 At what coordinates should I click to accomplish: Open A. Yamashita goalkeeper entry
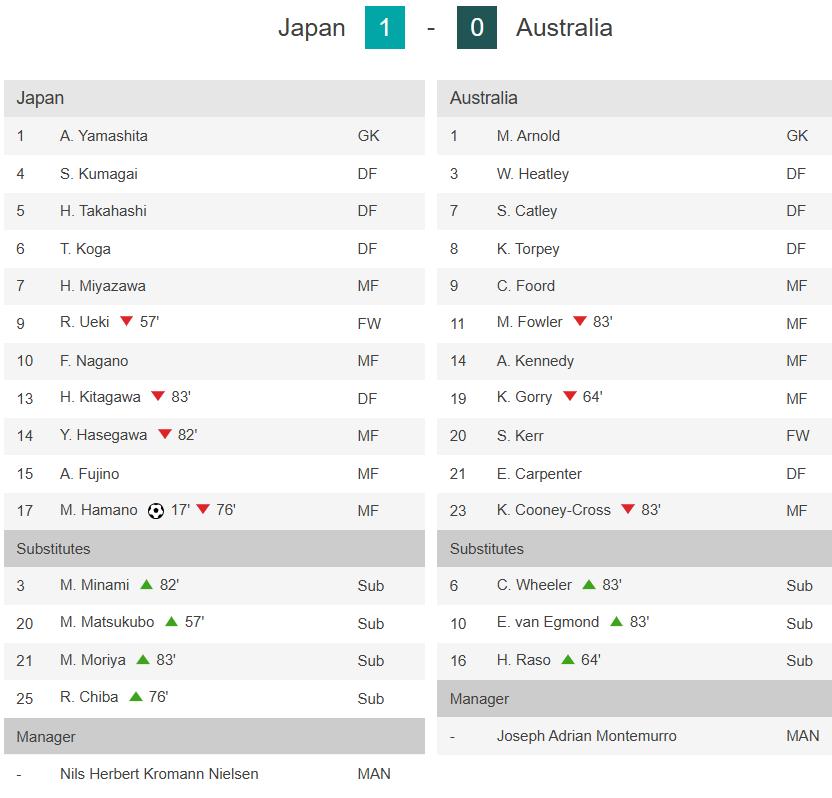[x=104, y=136]
